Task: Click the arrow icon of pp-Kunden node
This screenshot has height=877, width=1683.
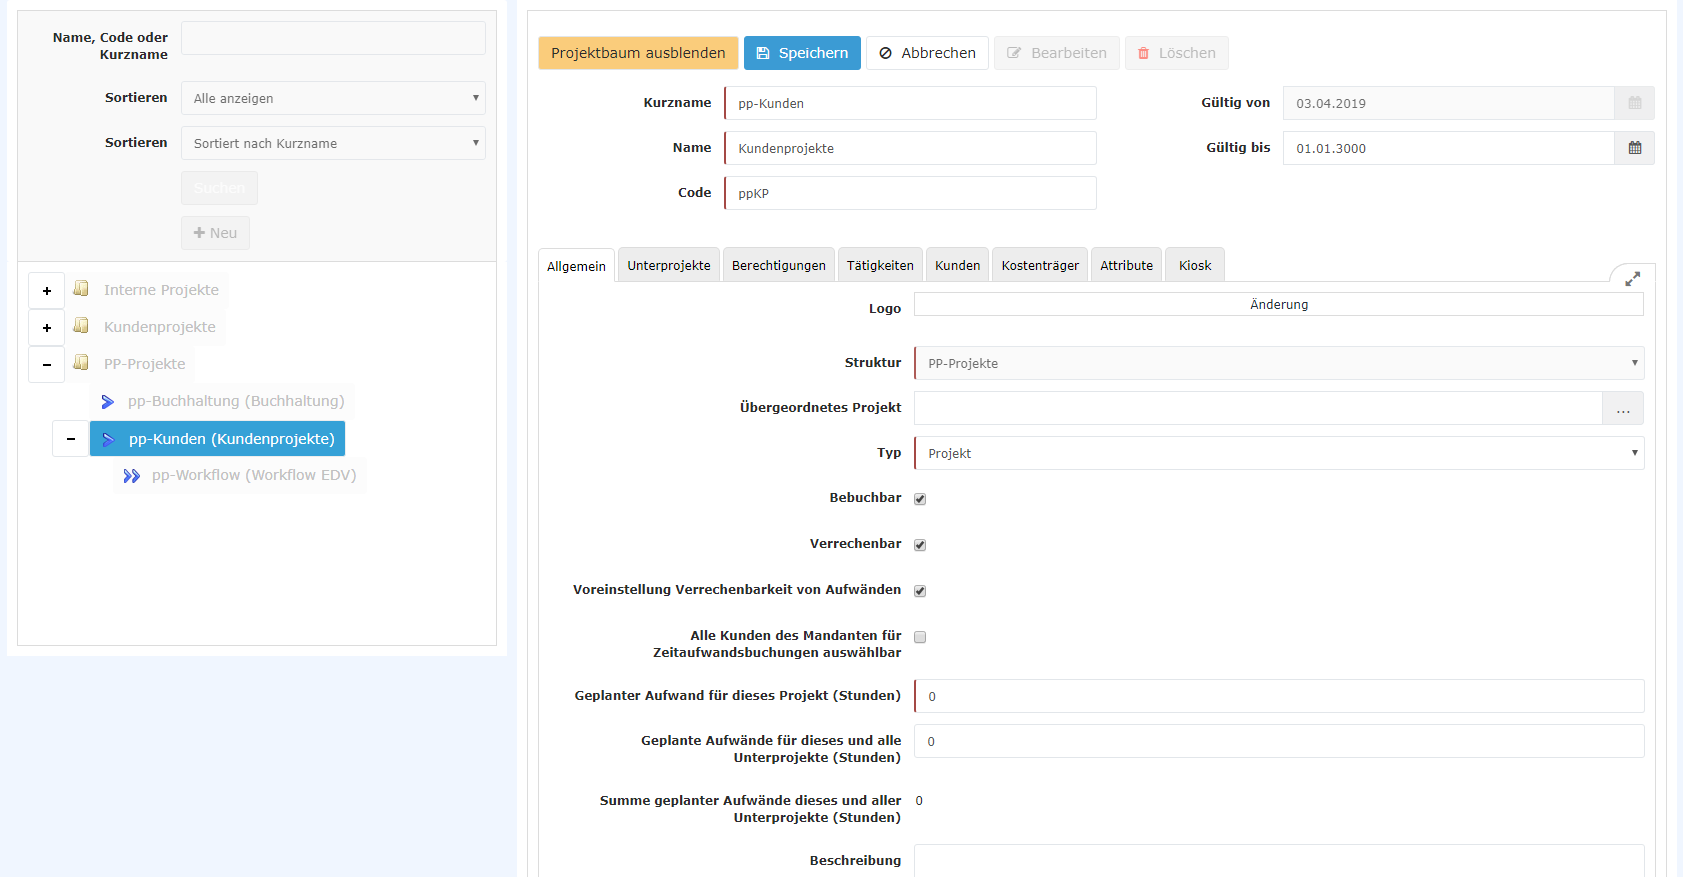Action: (109, 439)
